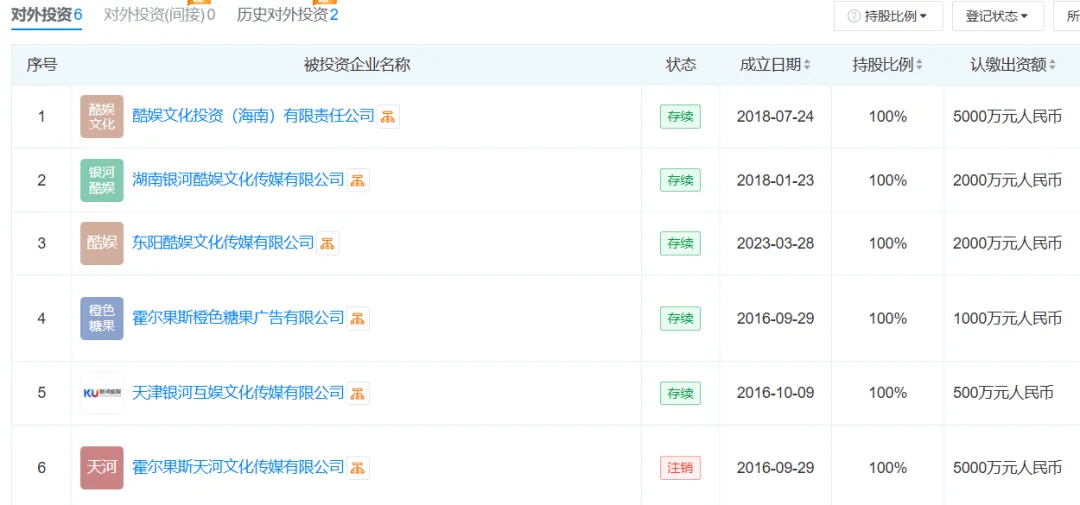Open the 持股比例 filter dropdown

pos(888,16)
